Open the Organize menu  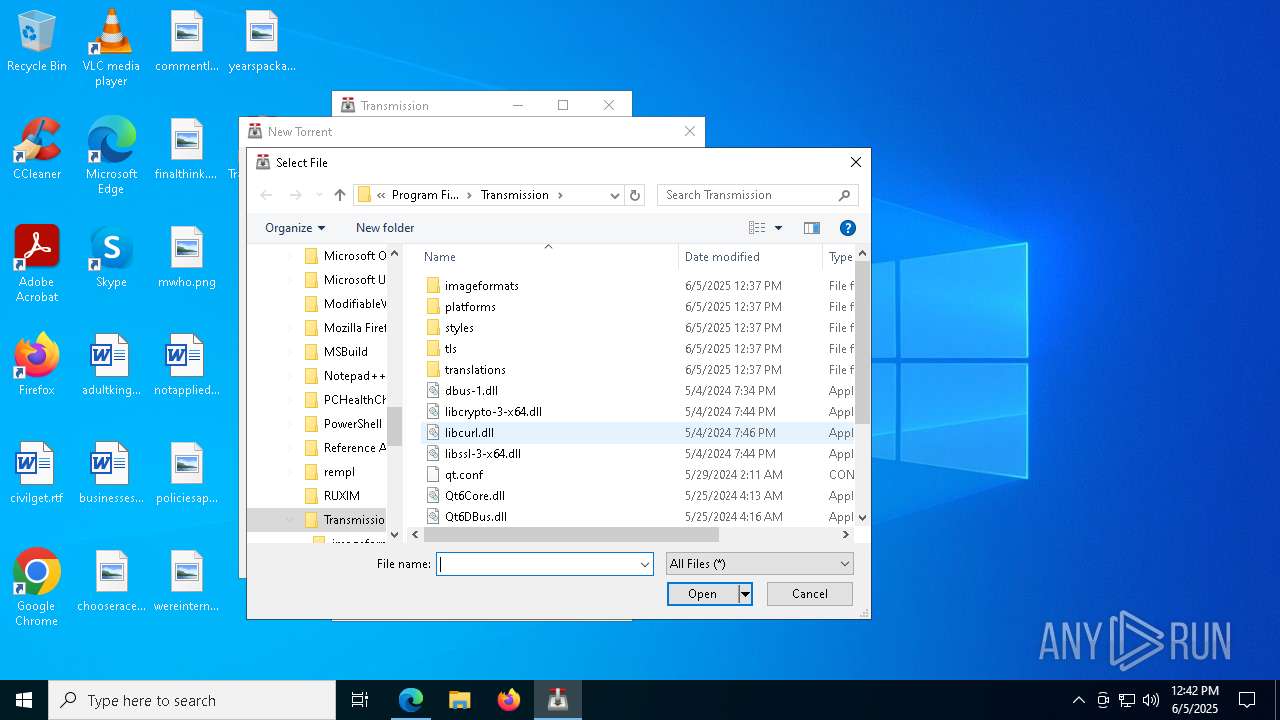295,228
